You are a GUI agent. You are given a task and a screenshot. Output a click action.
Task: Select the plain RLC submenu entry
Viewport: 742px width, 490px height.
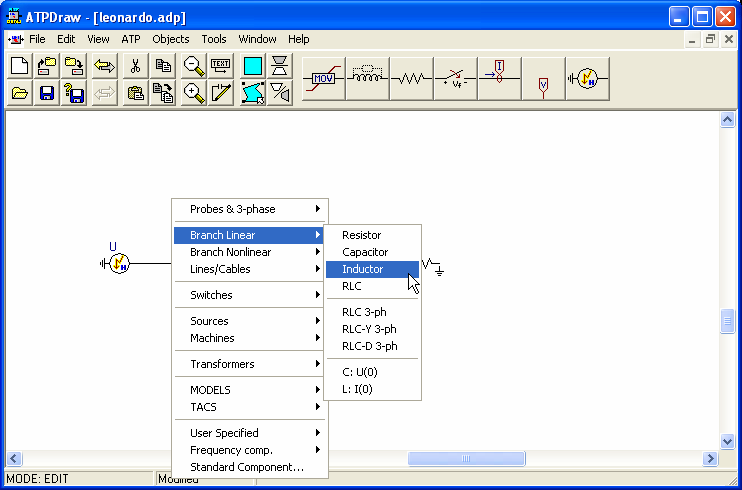coord(372,286)
